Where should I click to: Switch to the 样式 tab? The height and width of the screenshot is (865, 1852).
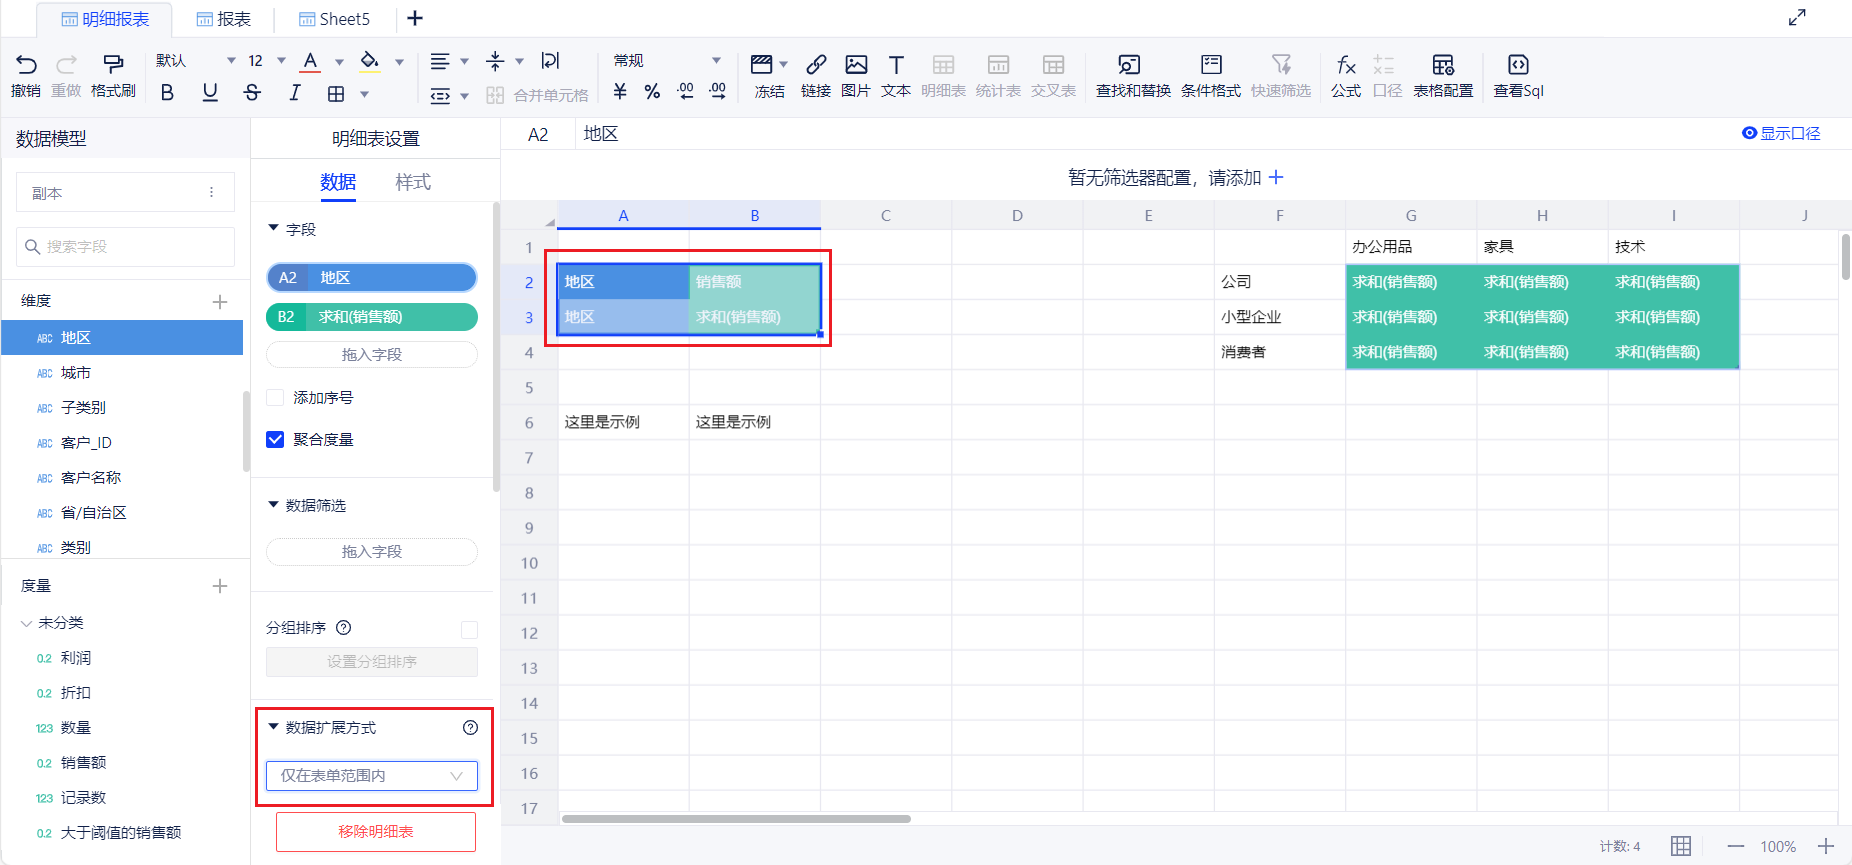[x=412, y=182]
